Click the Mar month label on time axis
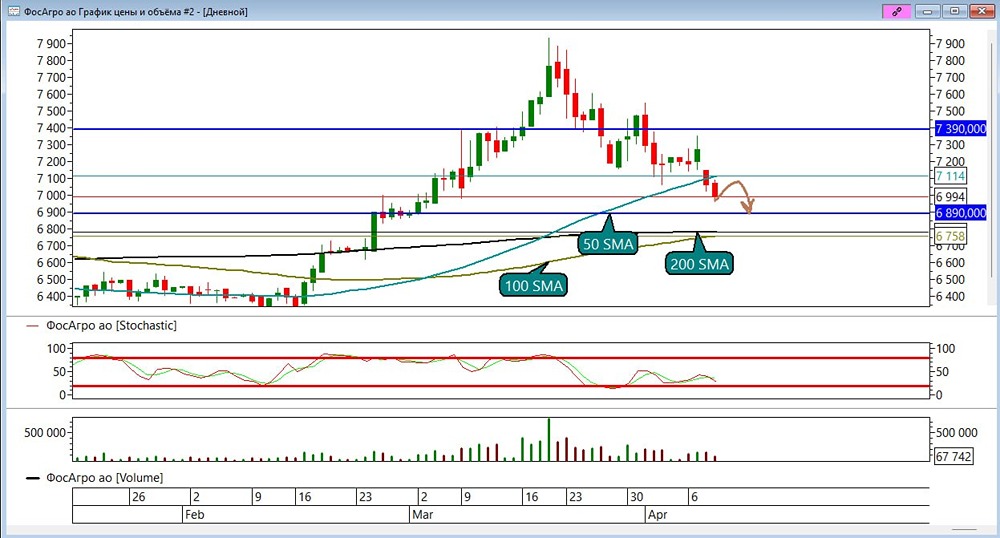 coord(422,514)
